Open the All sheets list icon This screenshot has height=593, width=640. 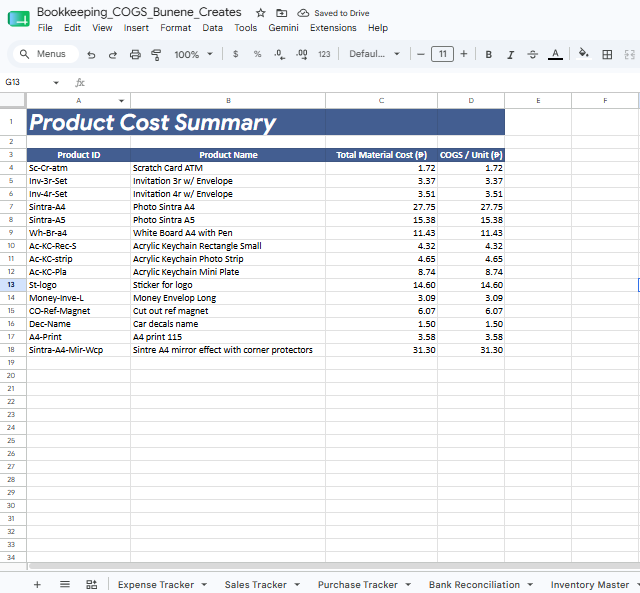(x=64, y=584)
